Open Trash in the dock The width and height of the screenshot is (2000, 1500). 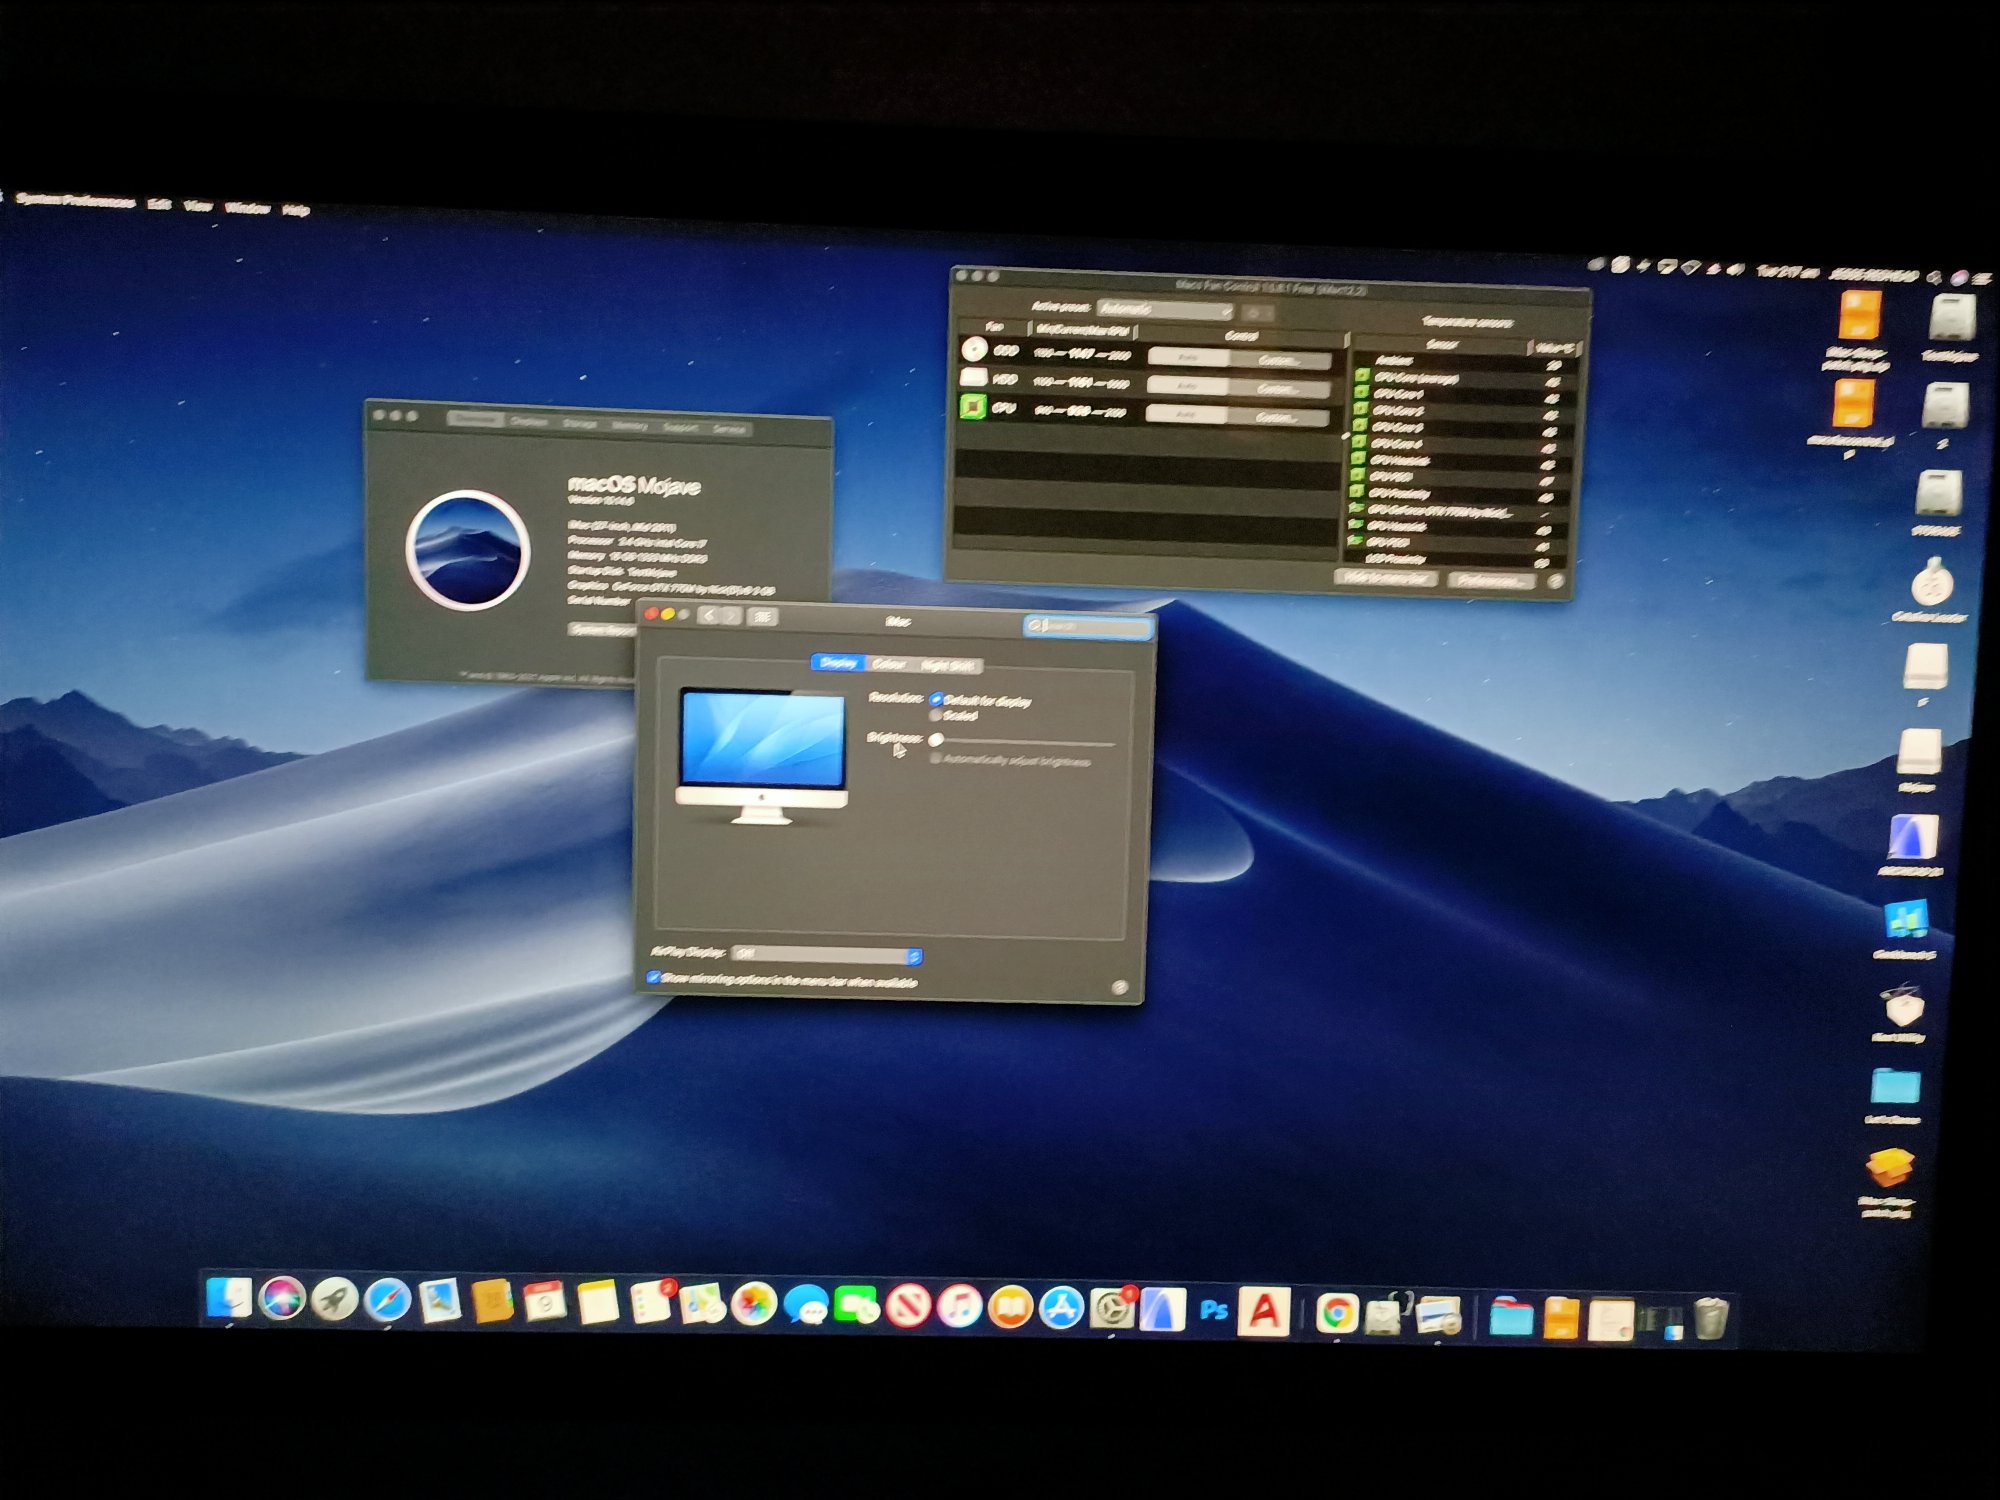(x=1710, y=1318)
